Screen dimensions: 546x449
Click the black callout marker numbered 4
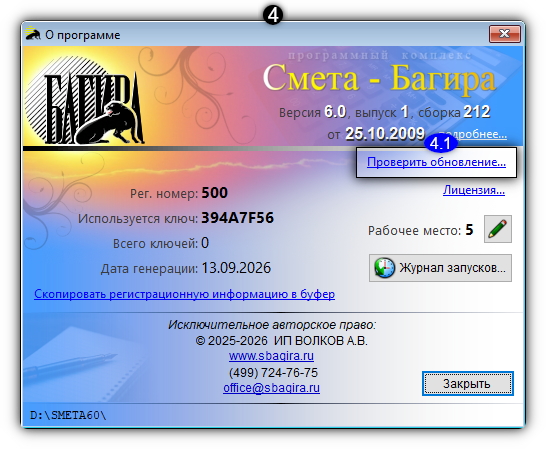(273, 15)
